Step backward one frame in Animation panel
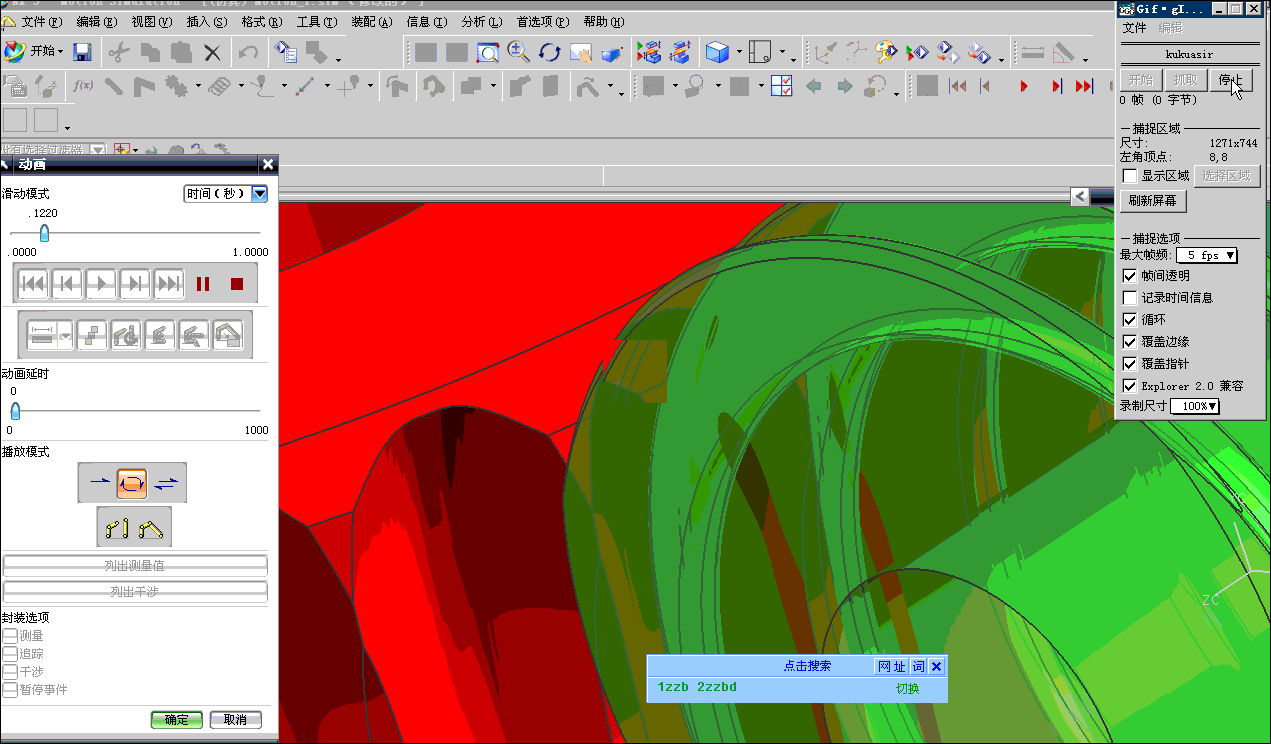The image size is (1271, 744). (x=67, y=284)
